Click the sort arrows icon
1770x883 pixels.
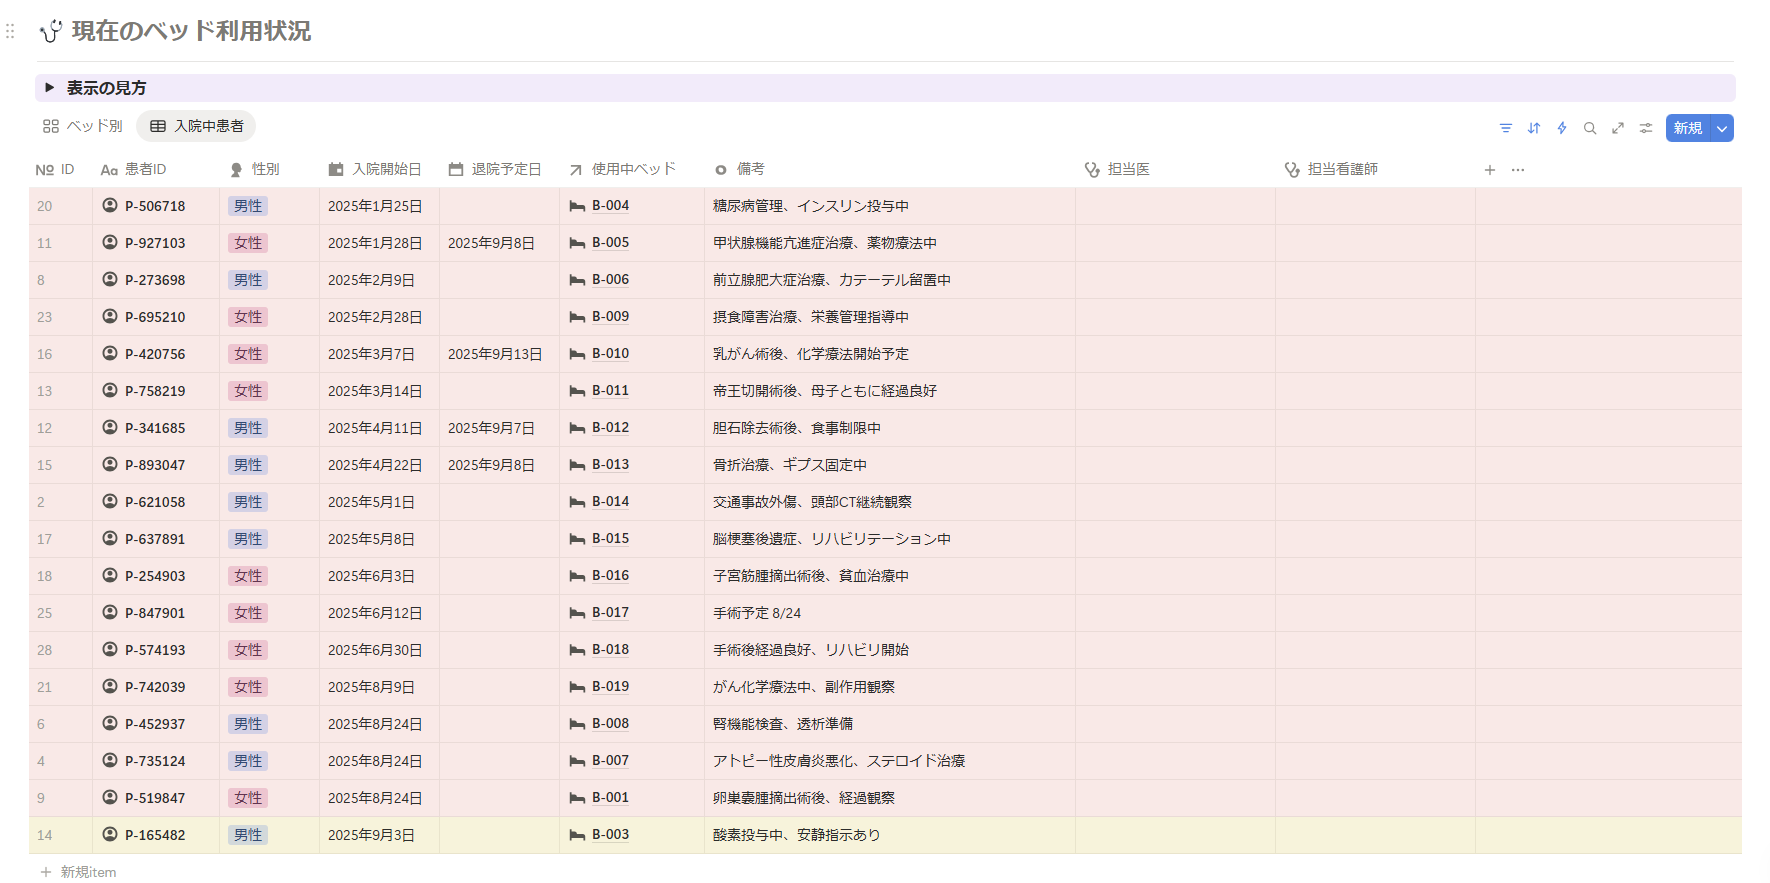pyautogui.click(x=1533, y=128)
